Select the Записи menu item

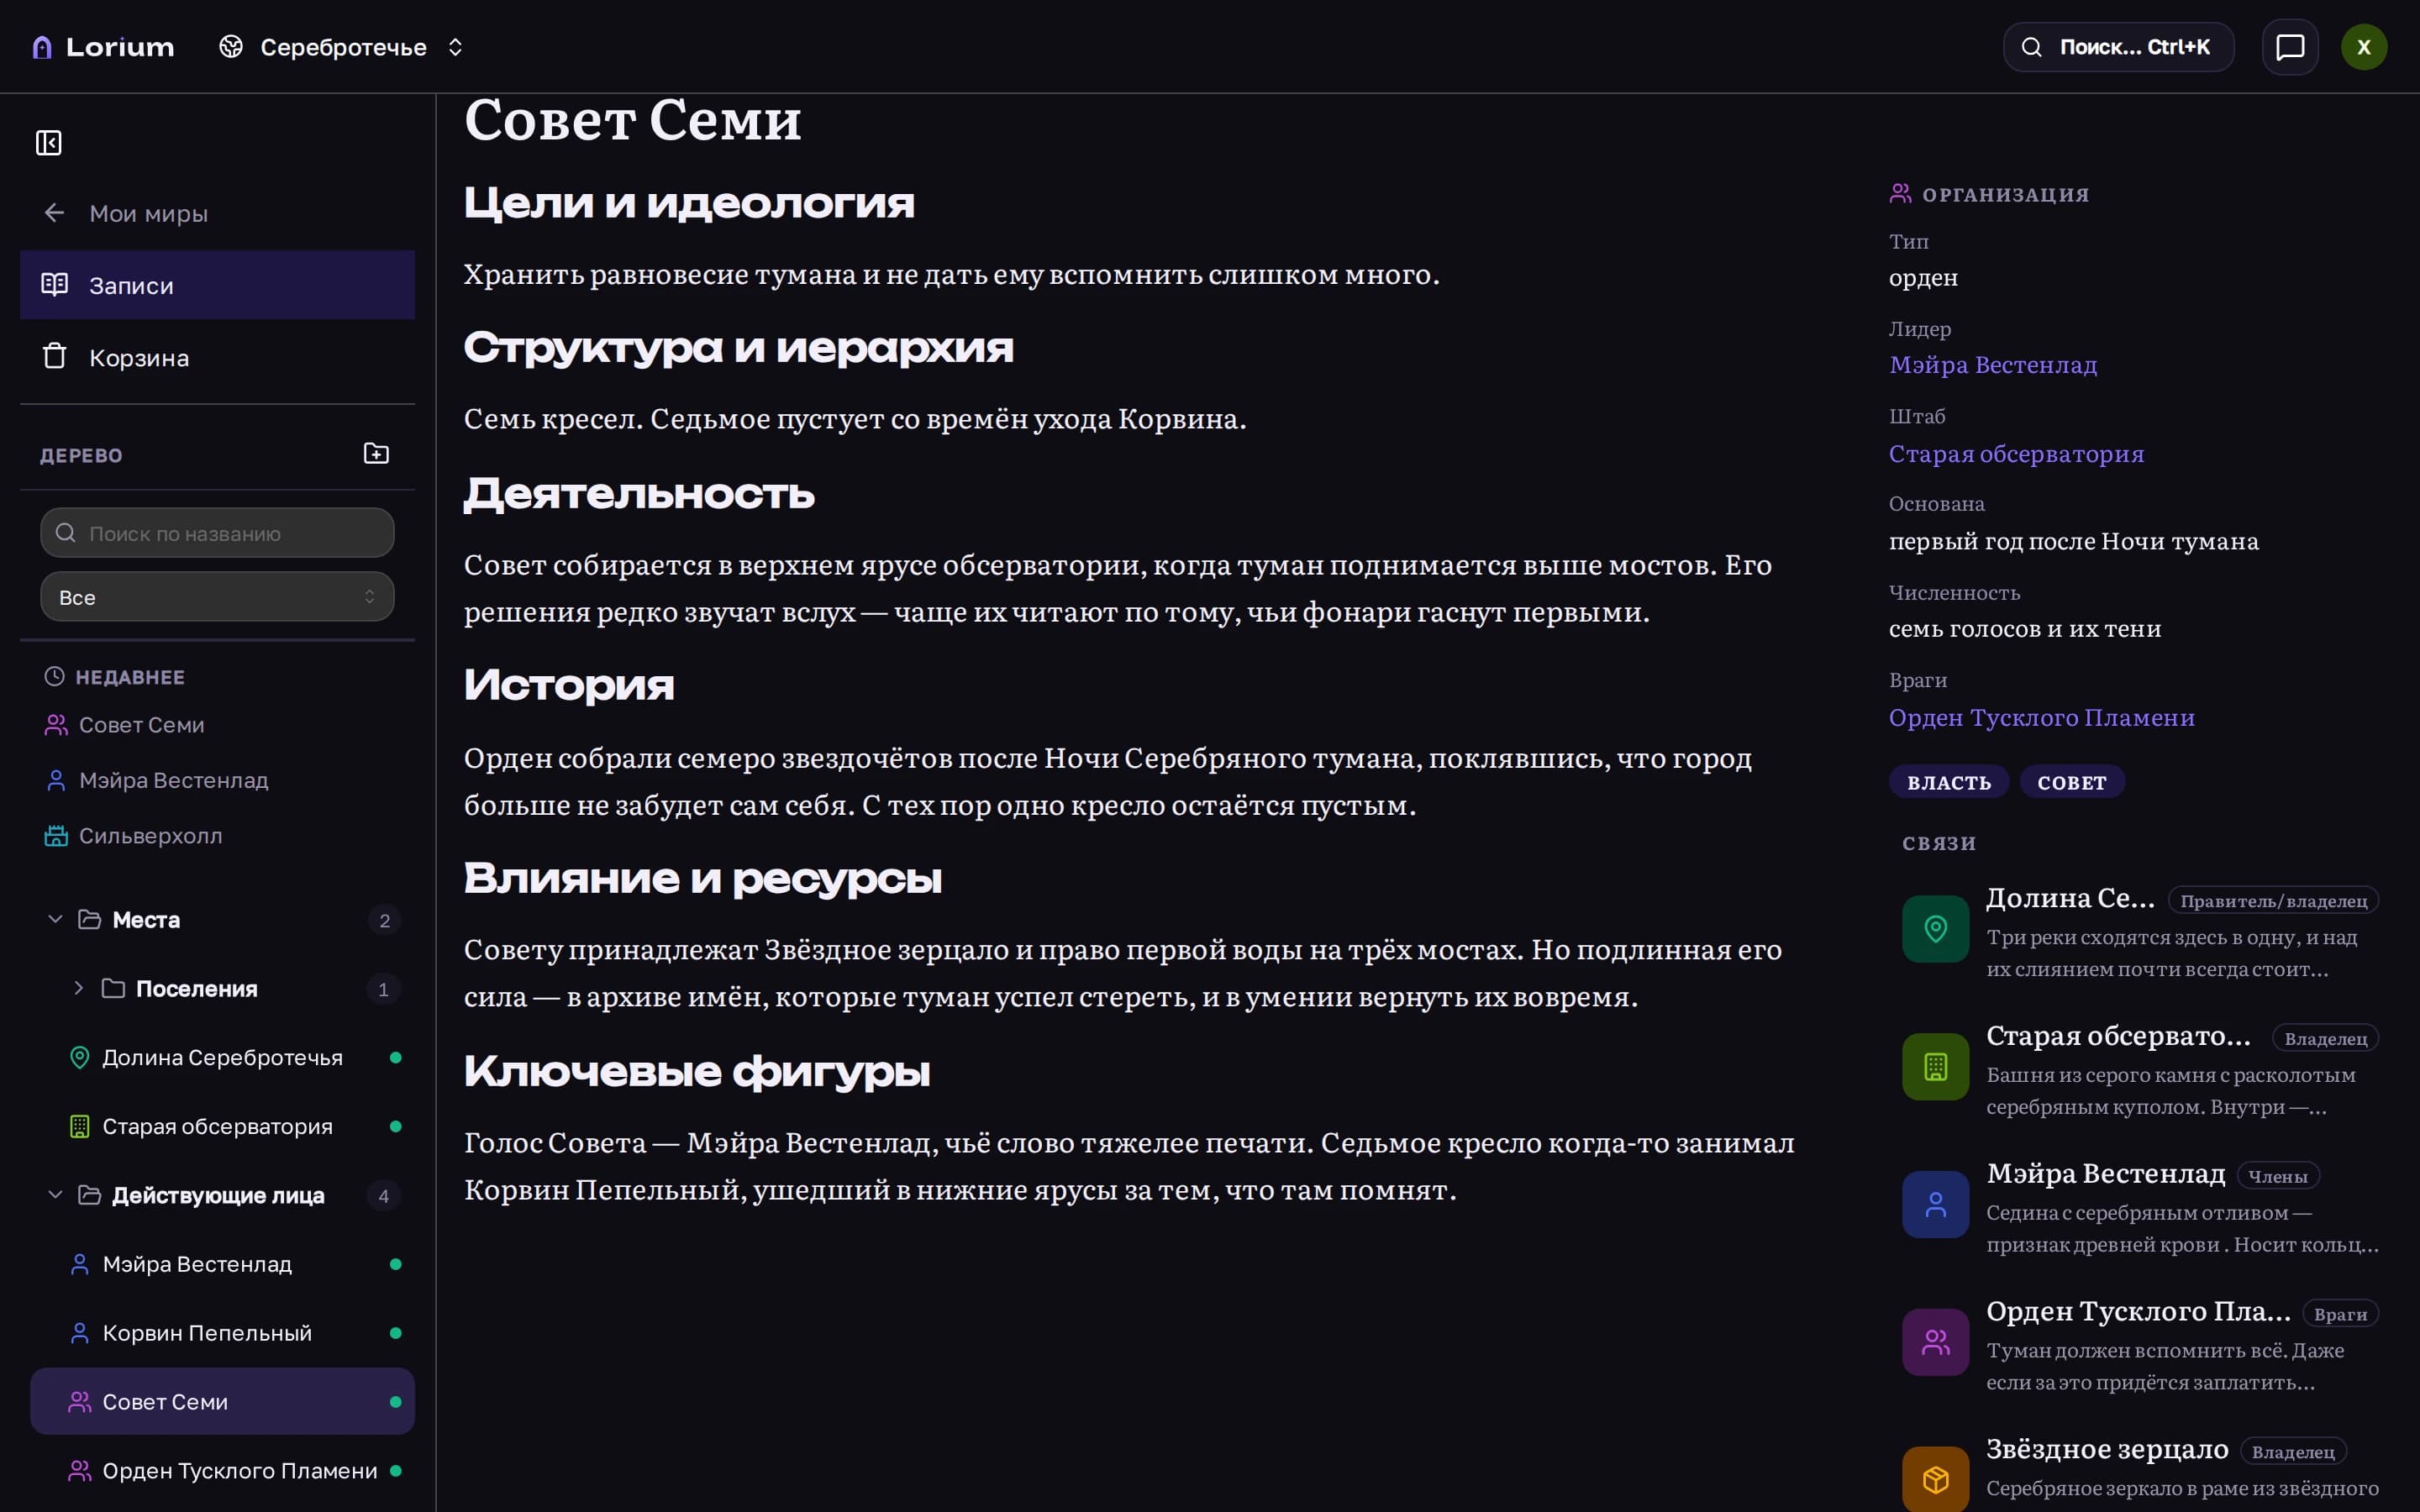pos(217,285)
